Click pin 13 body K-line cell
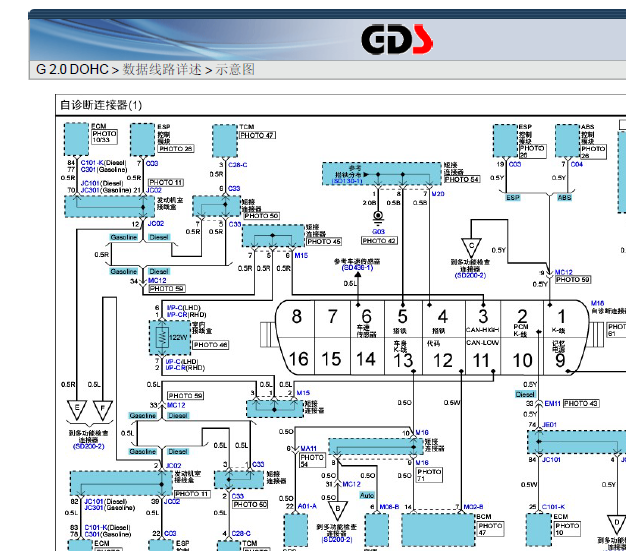Screen dimensions: 626x551 click(403, 357)
